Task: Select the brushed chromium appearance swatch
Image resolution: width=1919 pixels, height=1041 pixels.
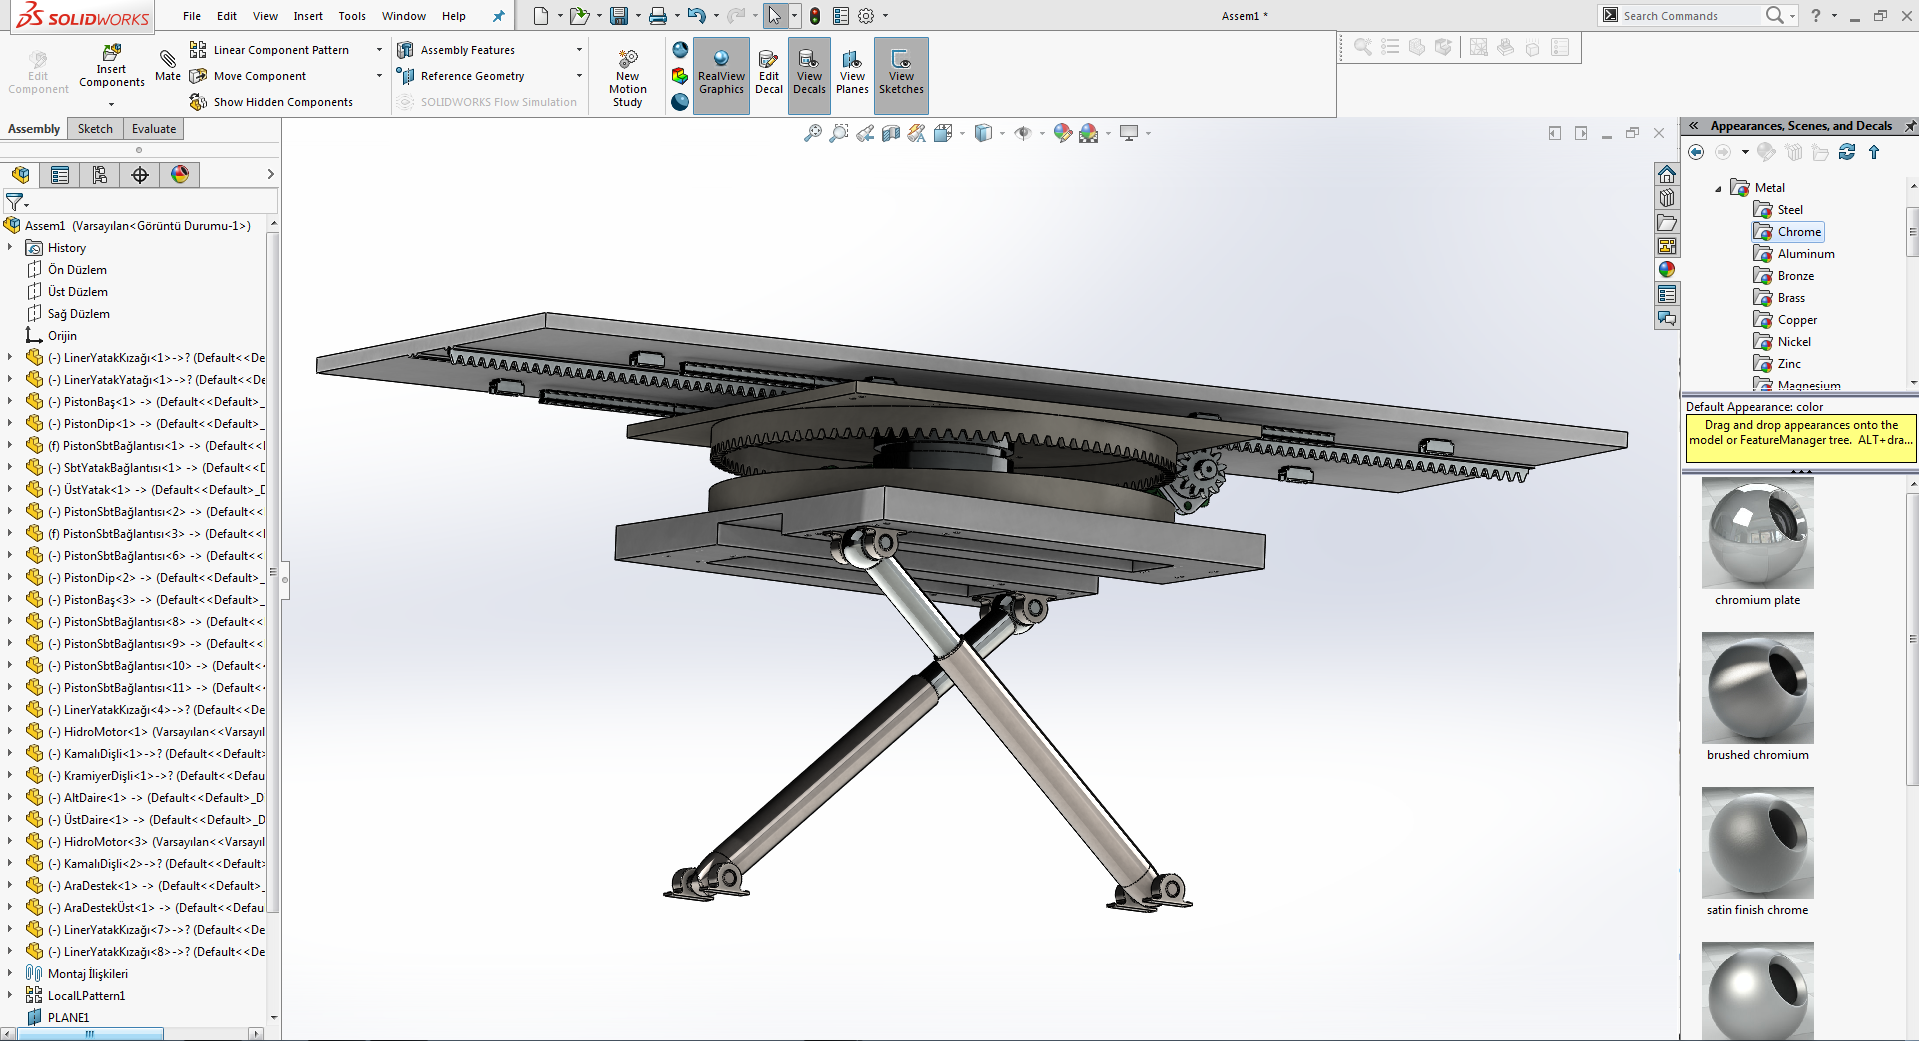Action: [1757, 687]
